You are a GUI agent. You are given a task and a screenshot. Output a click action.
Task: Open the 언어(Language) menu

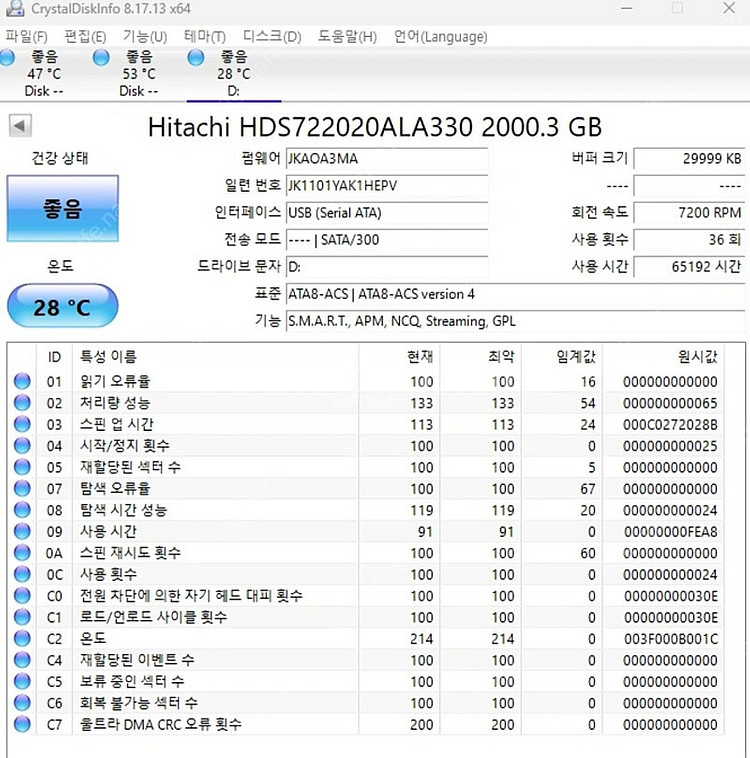coord(441,37)
